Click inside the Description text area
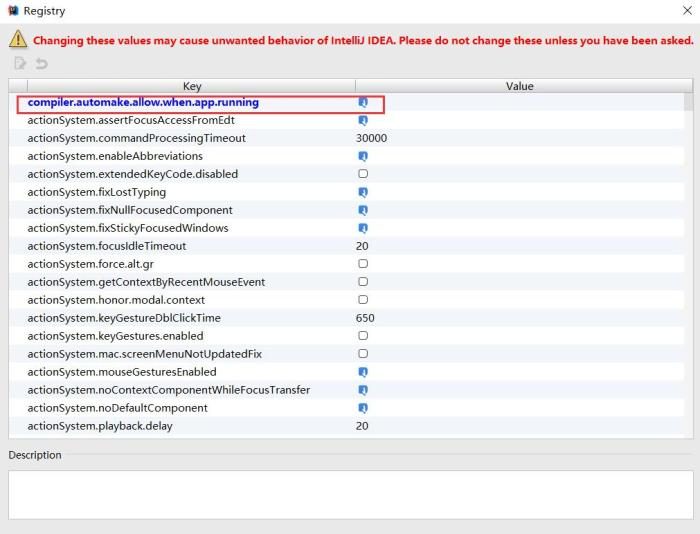This screenshot has width=700, height=534. tap(349, 494)
